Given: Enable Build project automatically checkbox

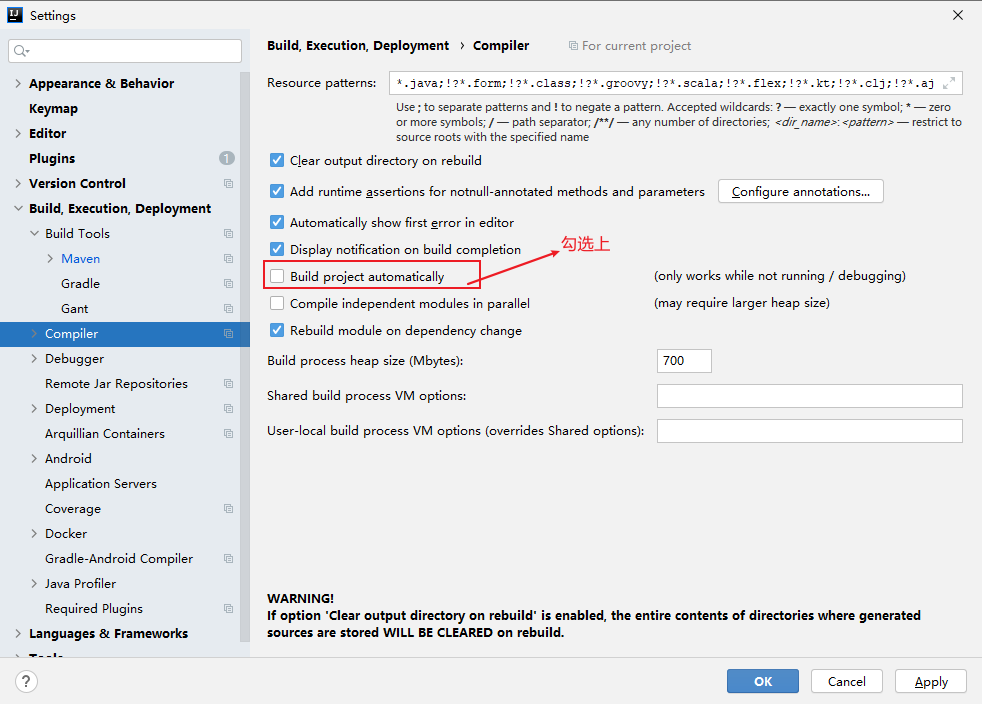Looking at the screenshot, I should pos(277,276).
